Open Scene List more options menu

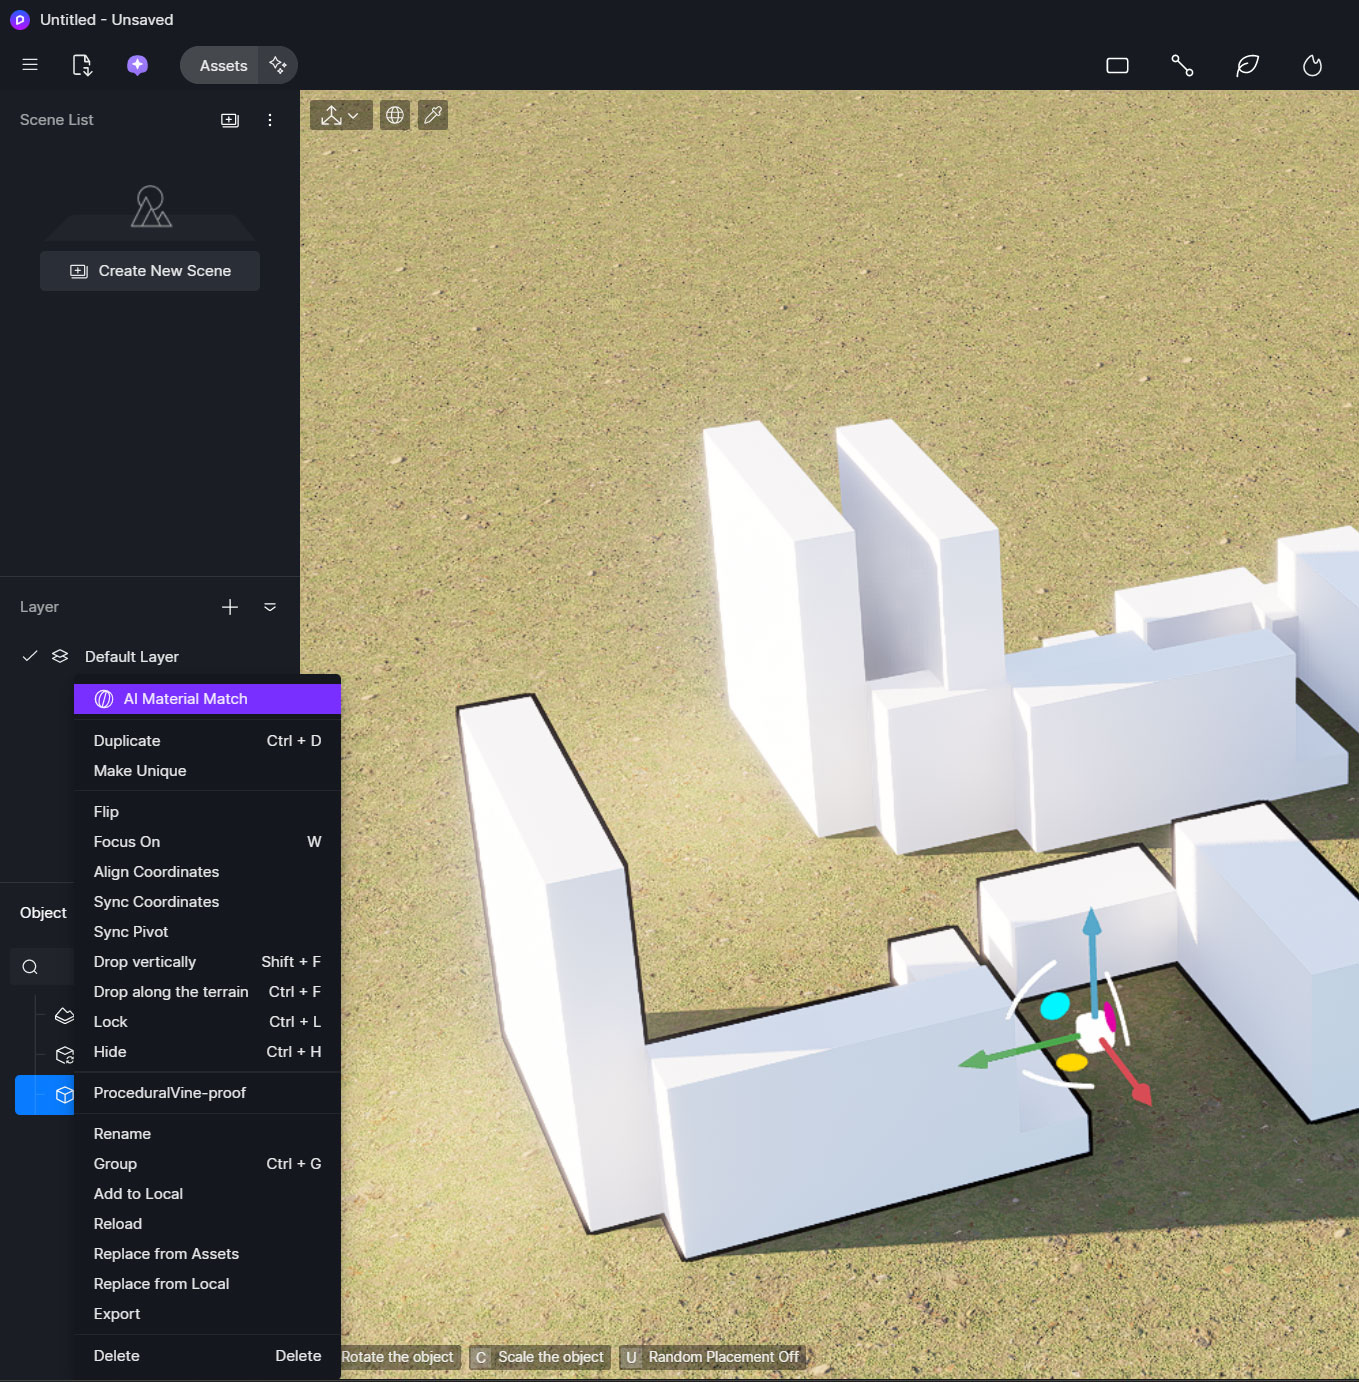coord(270,120)
